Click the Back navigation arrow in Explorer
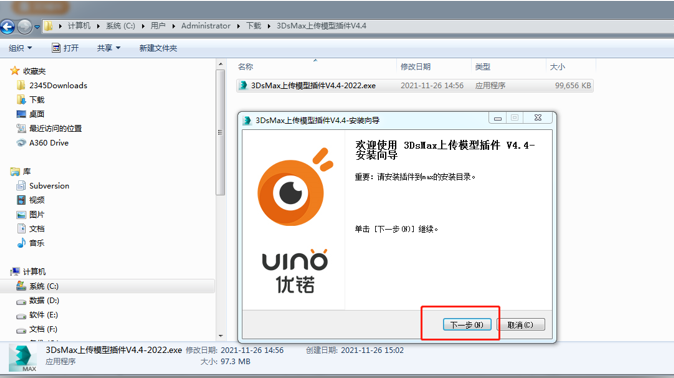674x378 pixels. click(7, 27)
